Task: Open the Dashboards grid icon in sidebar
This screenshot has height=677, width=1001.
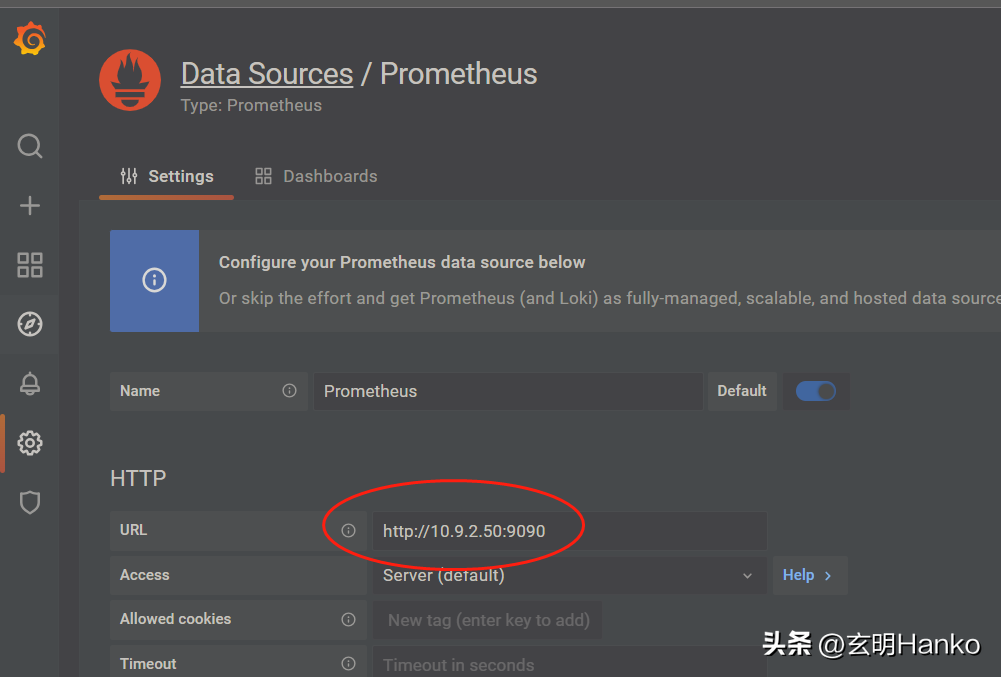Action: click(x=30, y=264)
